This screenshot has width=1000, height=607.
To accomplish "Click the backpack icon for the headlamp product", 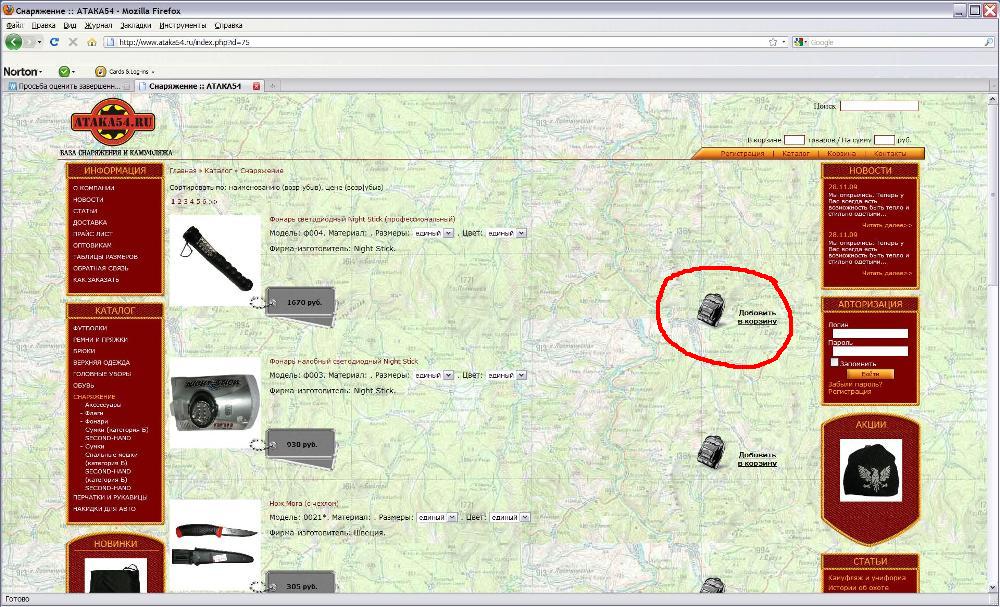I will pyautogui.click(x=711, y=452).
